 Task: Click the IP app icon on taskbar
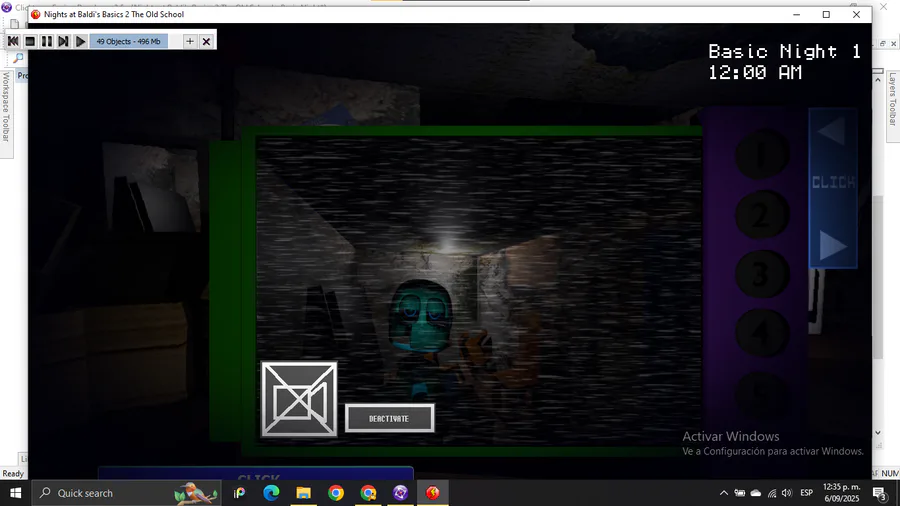239,493
